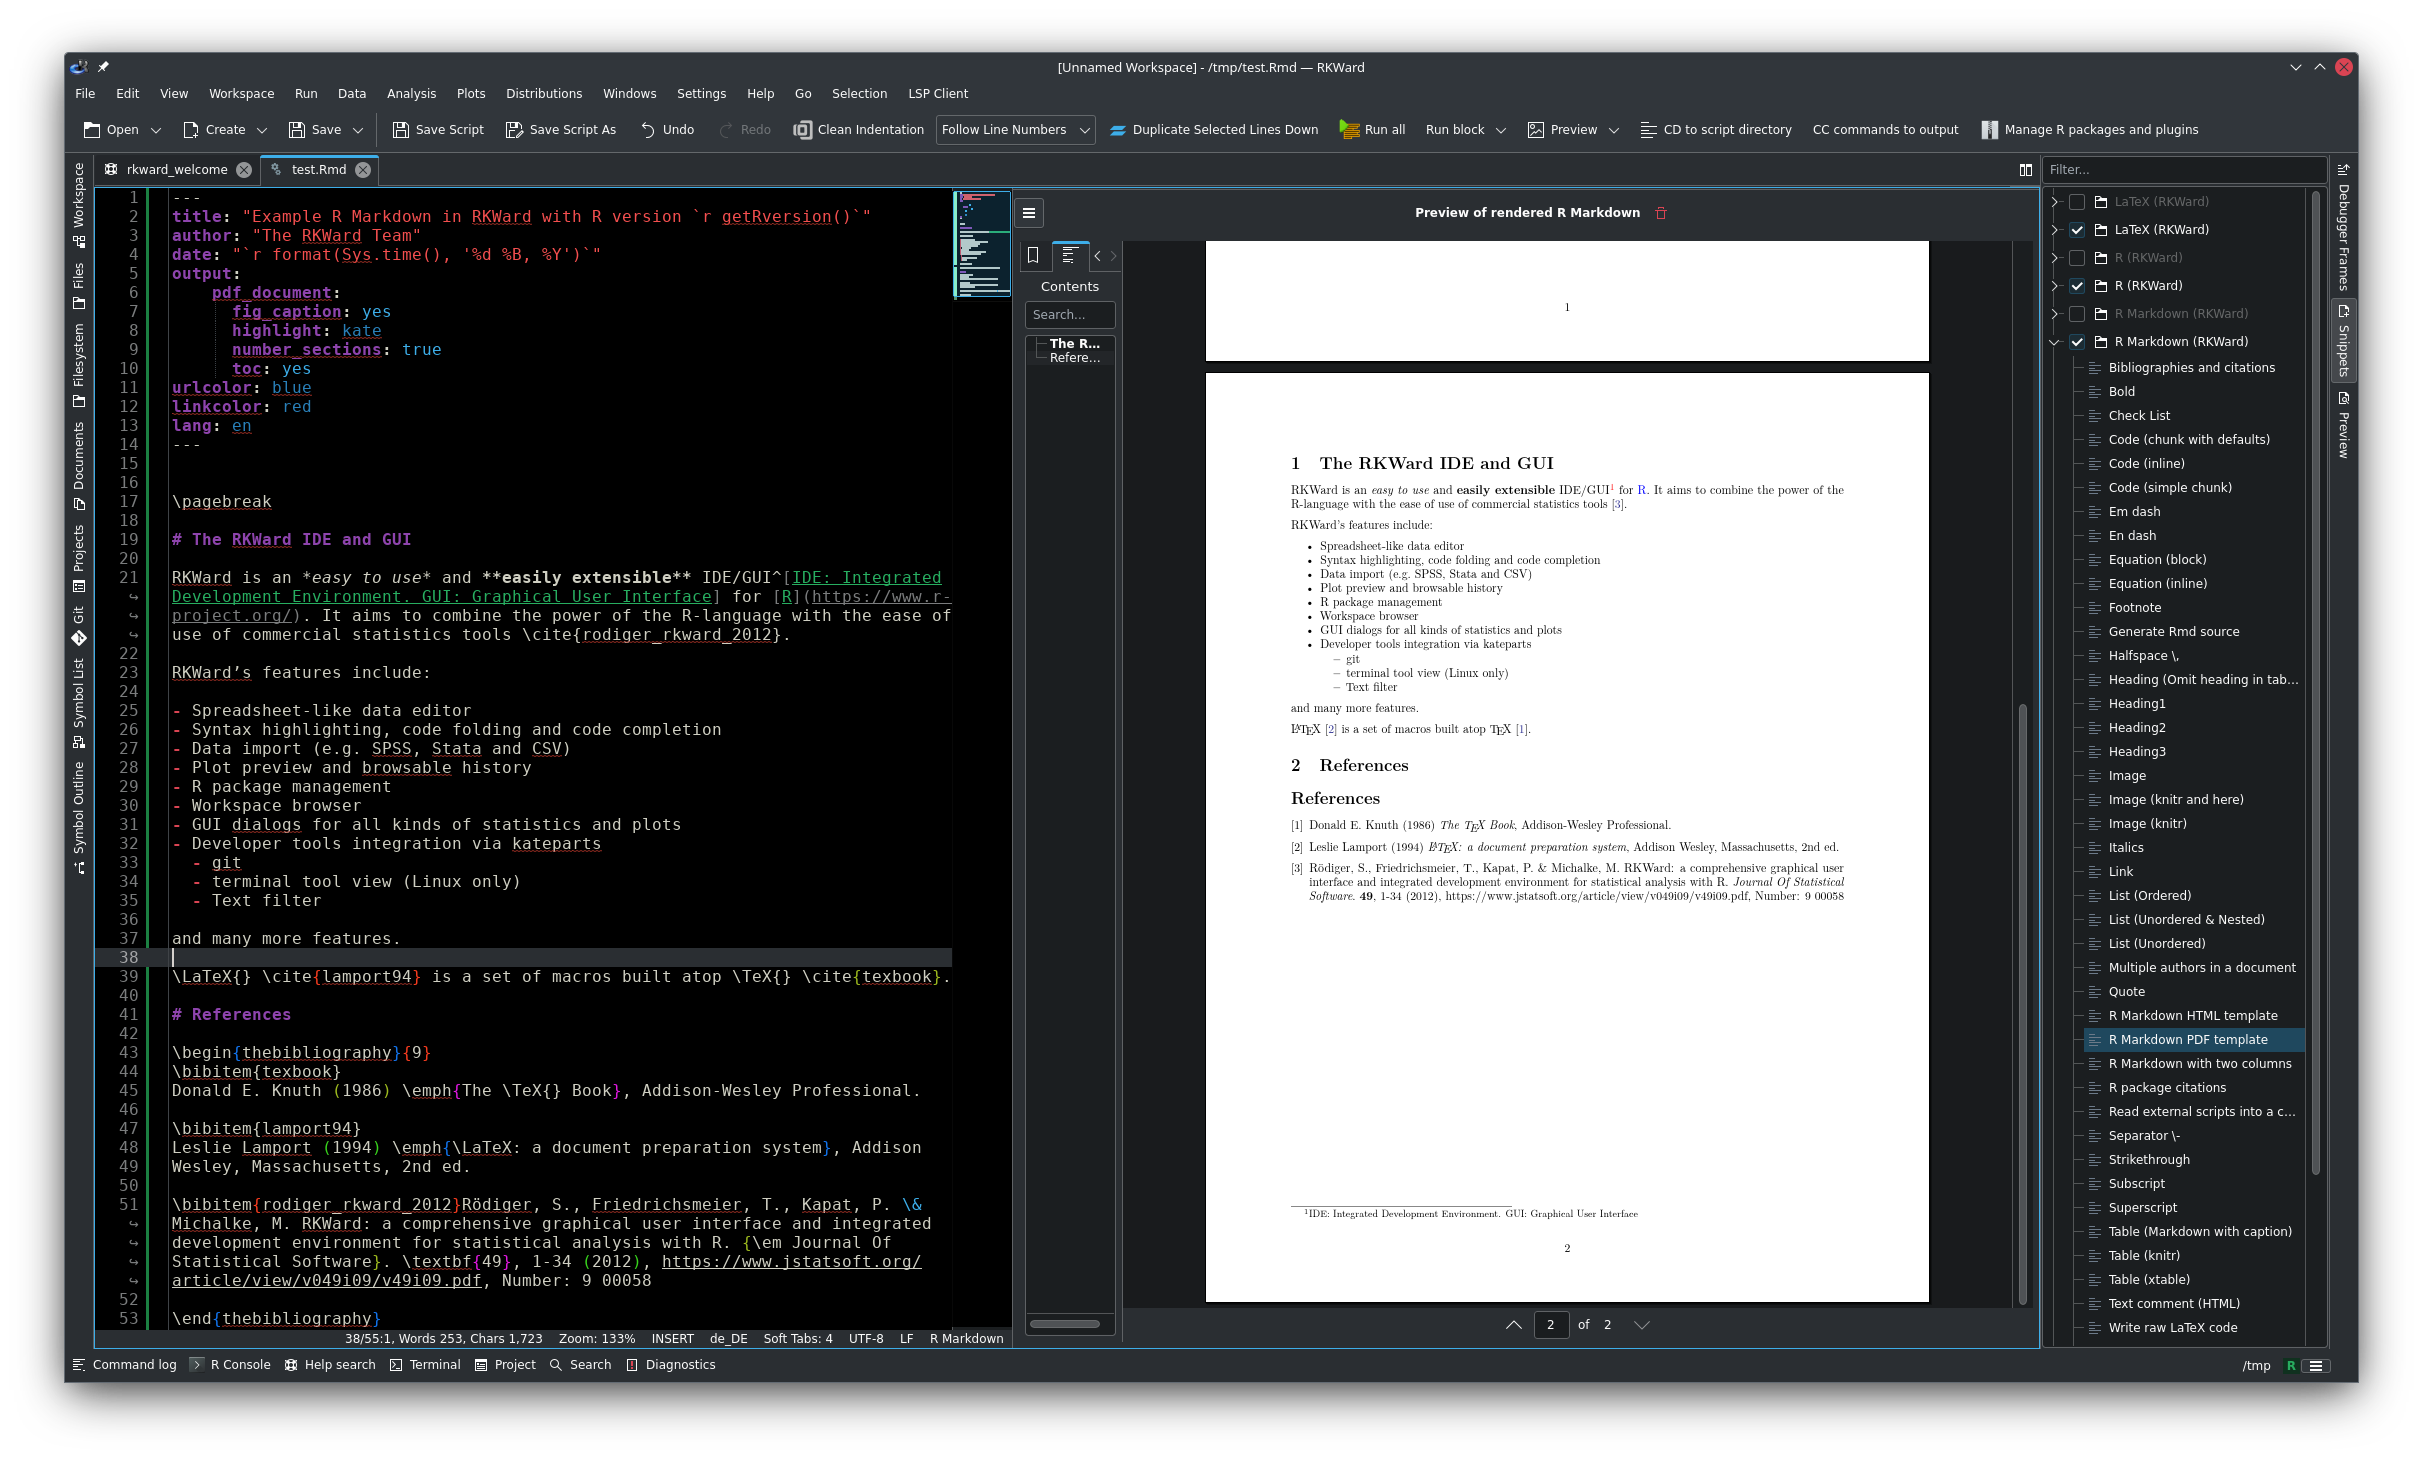Open the Git side panel
2423x1459 pixels.
tap(79, 626)
